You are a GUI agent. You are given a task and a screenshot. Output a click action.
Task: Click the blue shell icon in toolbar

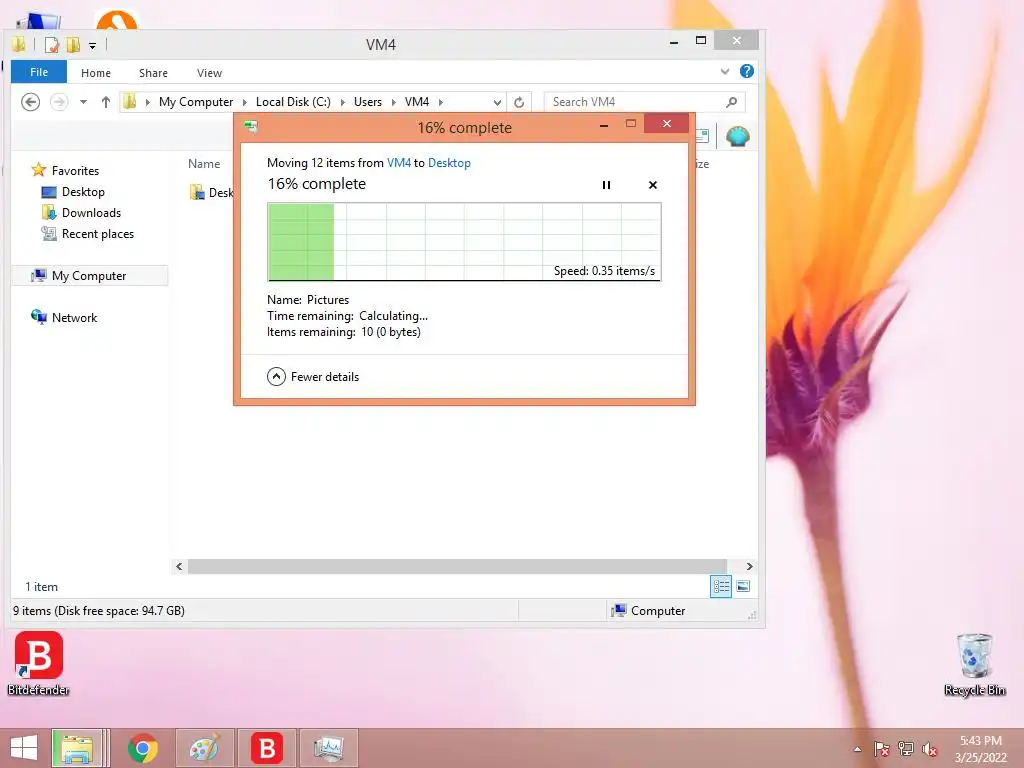[x=737, y=136]
